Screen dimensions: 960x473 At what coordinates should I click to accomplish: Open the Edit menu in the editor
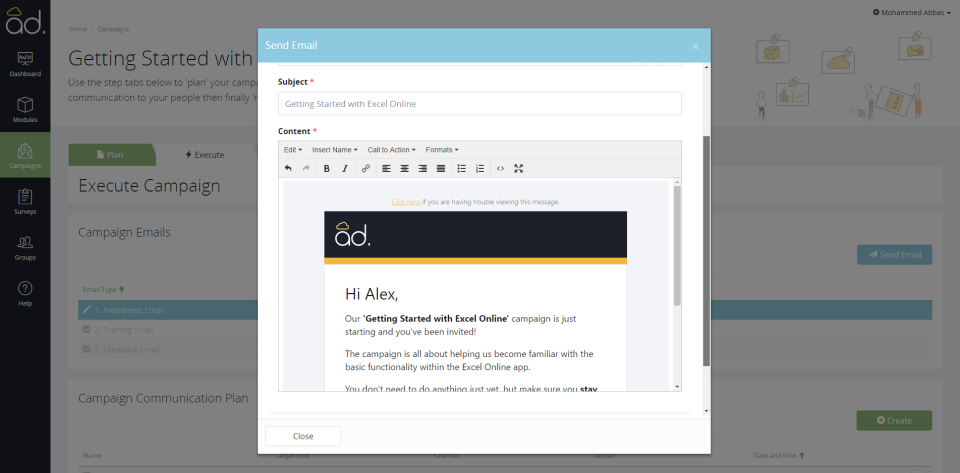click(293, 150)
